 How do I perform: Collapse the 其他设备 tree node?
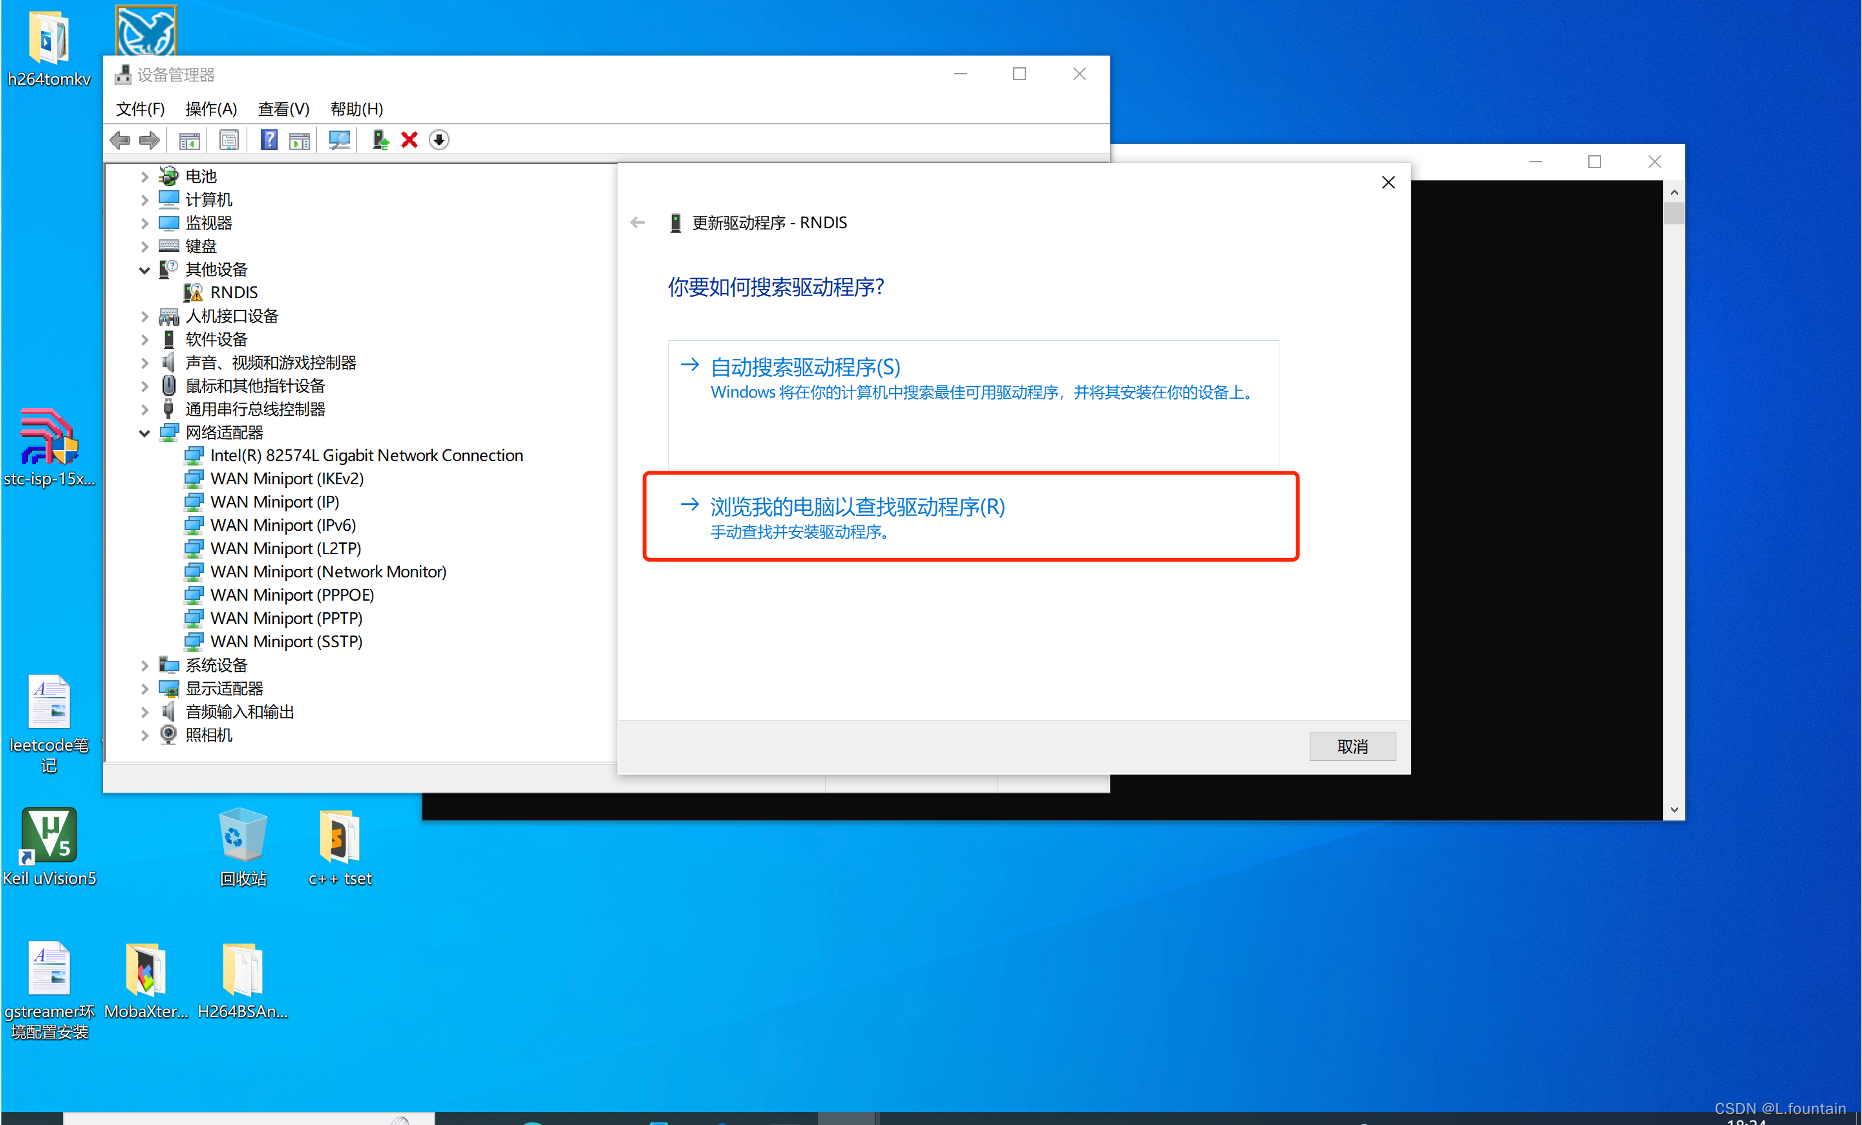[145, 270]
